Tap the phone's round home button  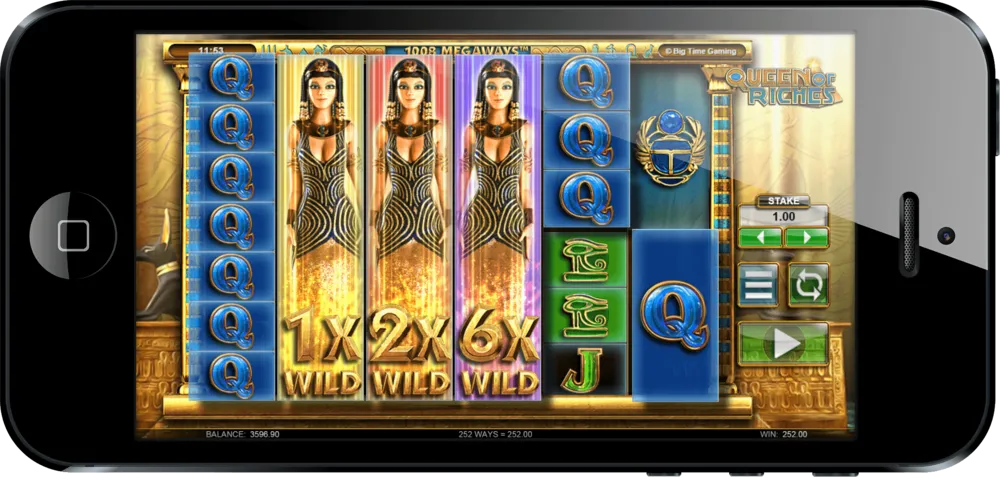pos(73,235)
